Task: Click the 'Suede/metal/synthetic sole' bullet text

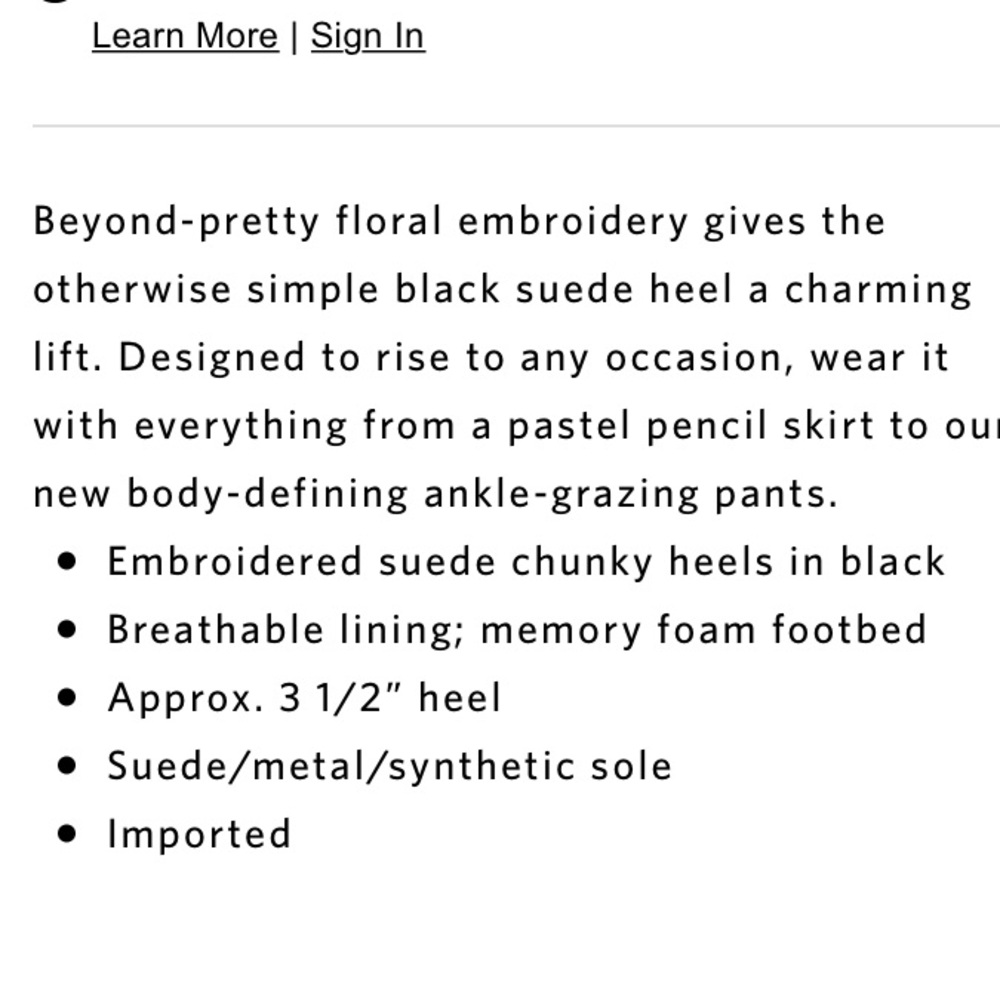Action: pos(390,766)
